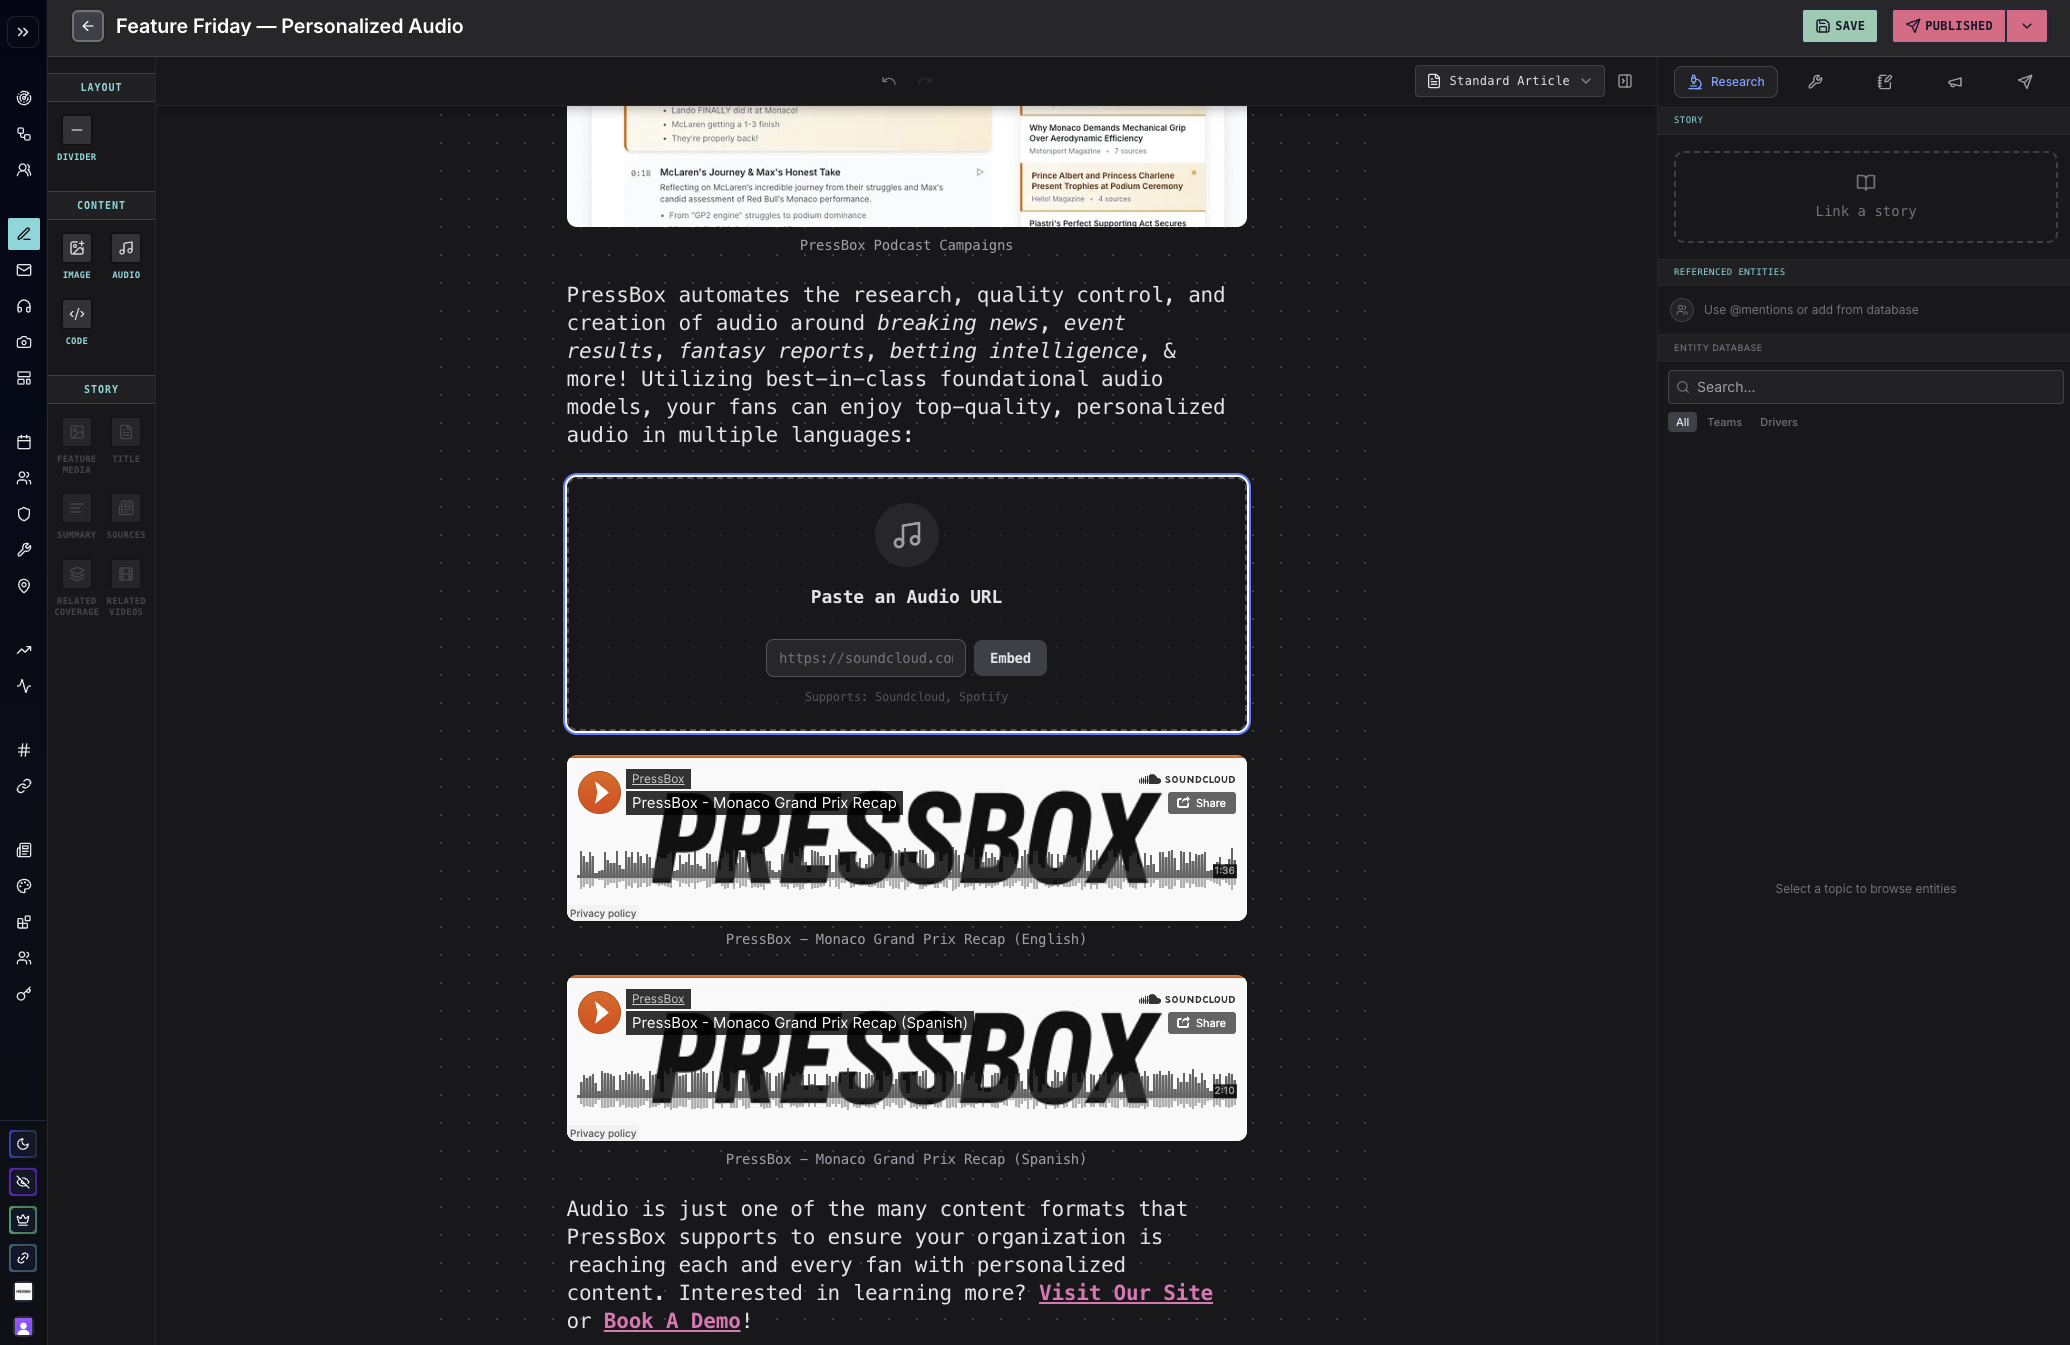The image size is (2070, 1345).
Task: Expand the Published button dropdown arrow
Action: [x=2027, y=26]
